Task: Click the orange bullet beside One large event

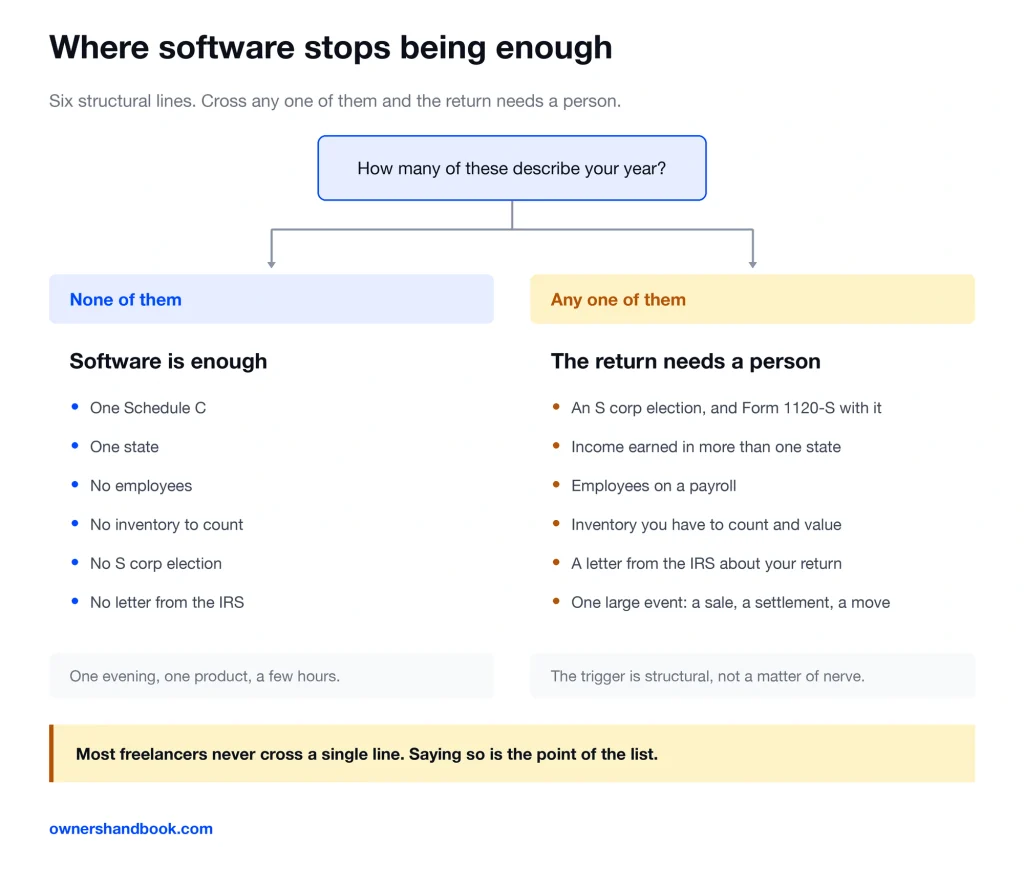Action: click(x=556, y=601)
